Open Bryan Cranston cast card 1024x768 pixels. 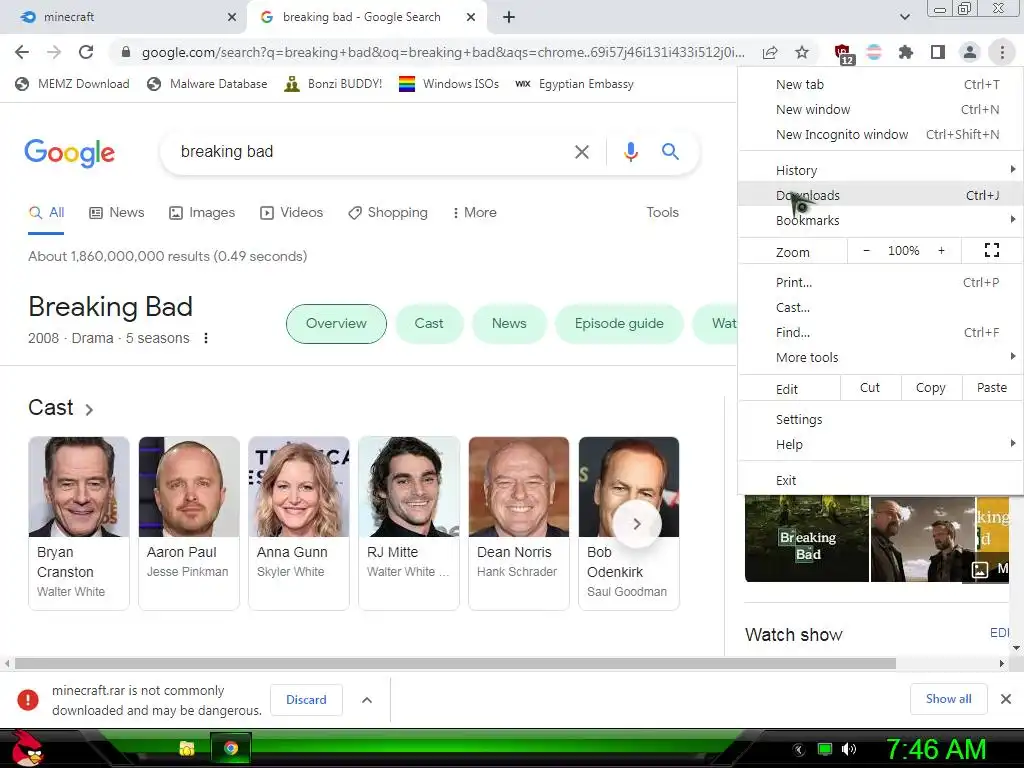coord(78,523)
